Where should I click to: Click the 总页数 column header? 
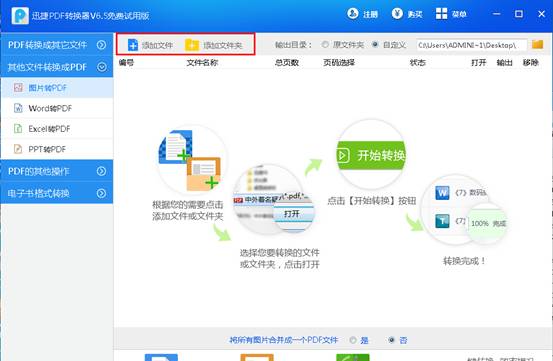[287, 63]
